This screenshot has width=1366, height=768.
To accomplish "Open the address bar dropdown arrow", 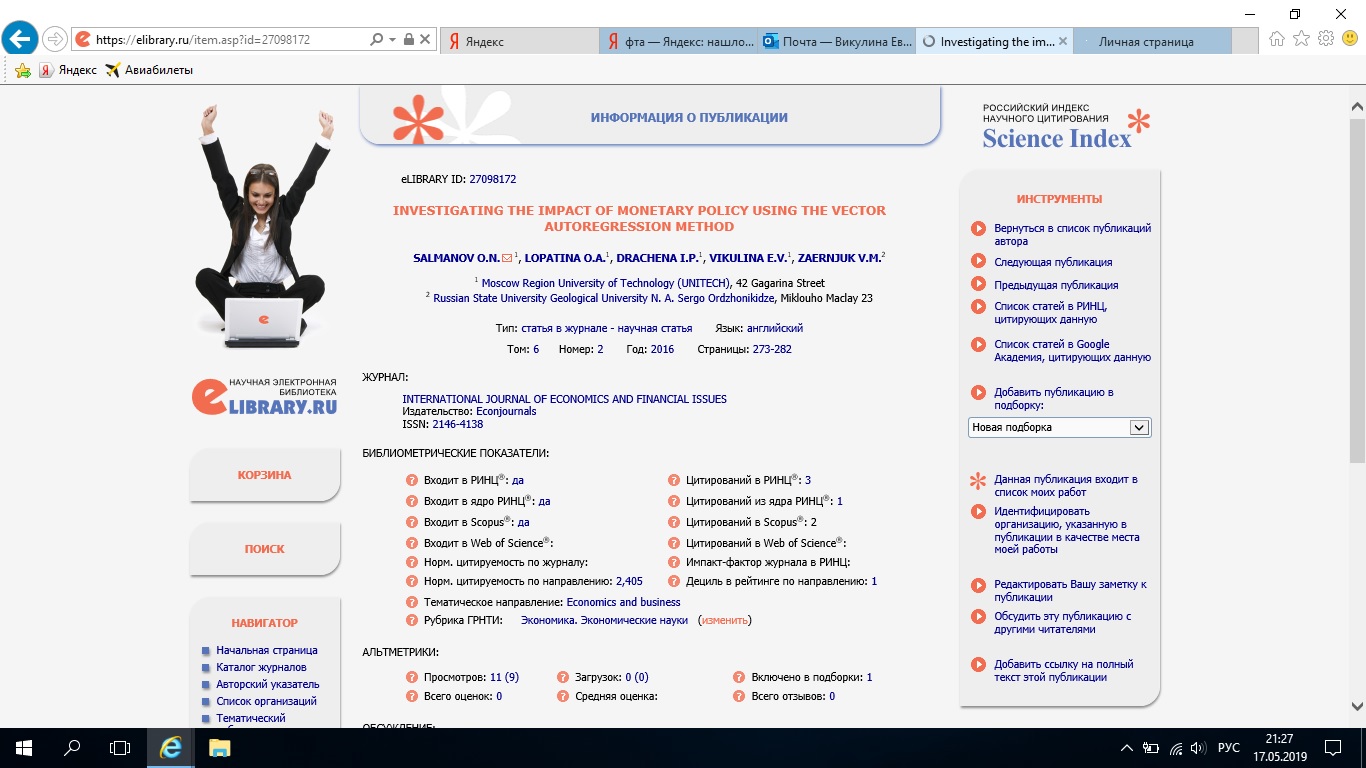I will [x=392, y=40].
